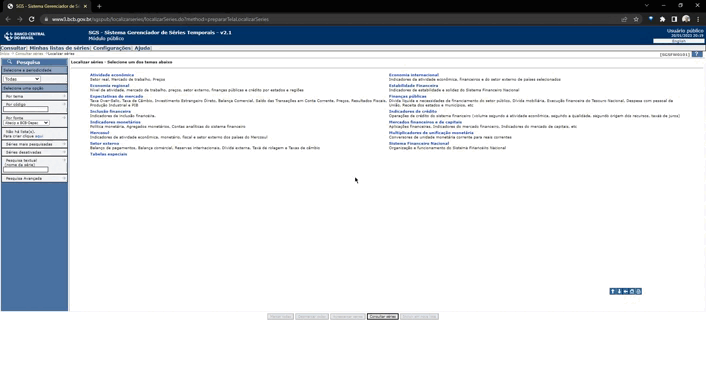This screenshot has width=706, height=380.
Task: Open the Inclusão financeira theme
Action: 110,111
